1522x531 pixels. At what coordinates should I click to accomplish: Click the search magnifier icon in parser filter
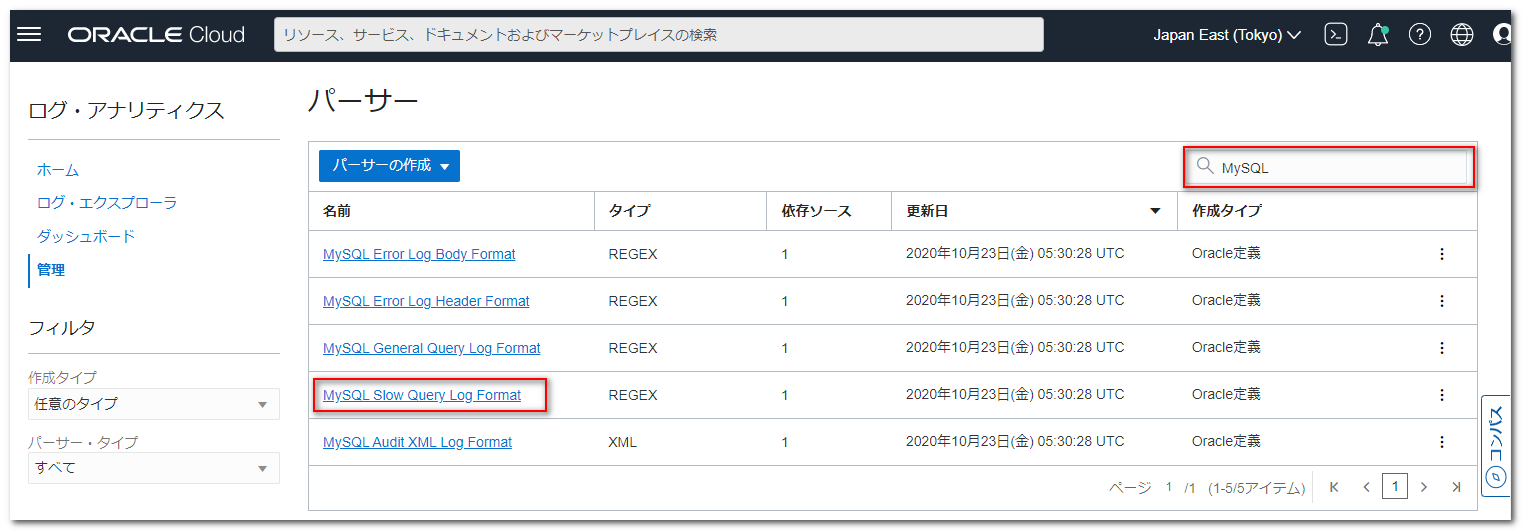[1205, 166]
